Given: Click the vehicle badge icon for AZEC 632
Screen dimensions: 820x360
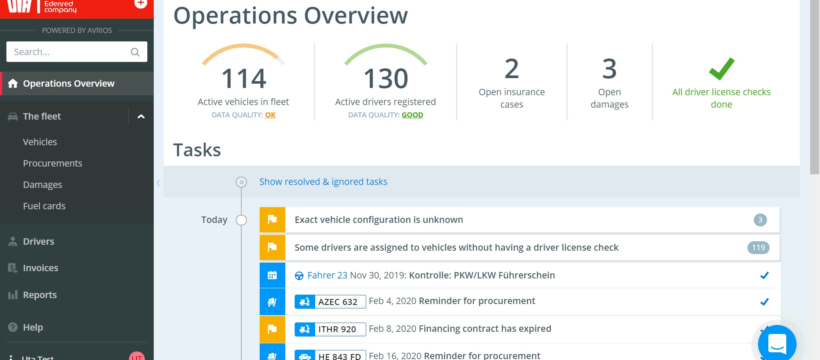Looking at the screenshot, I should tap(304, 302).
